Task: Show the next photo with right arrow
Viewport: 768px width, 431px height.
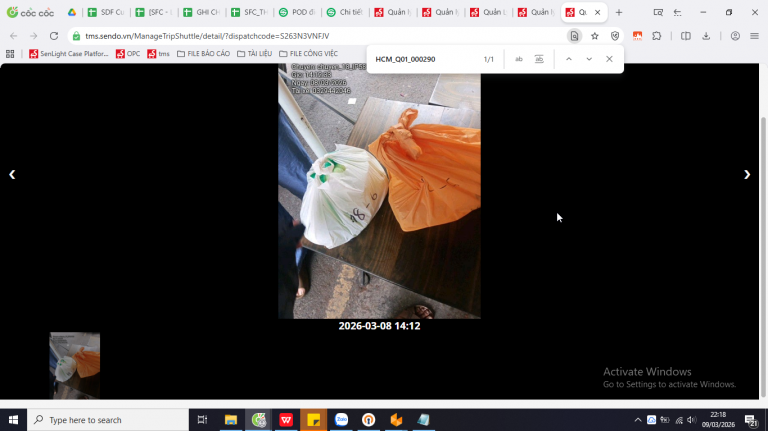Action: (x=746, y=175)
